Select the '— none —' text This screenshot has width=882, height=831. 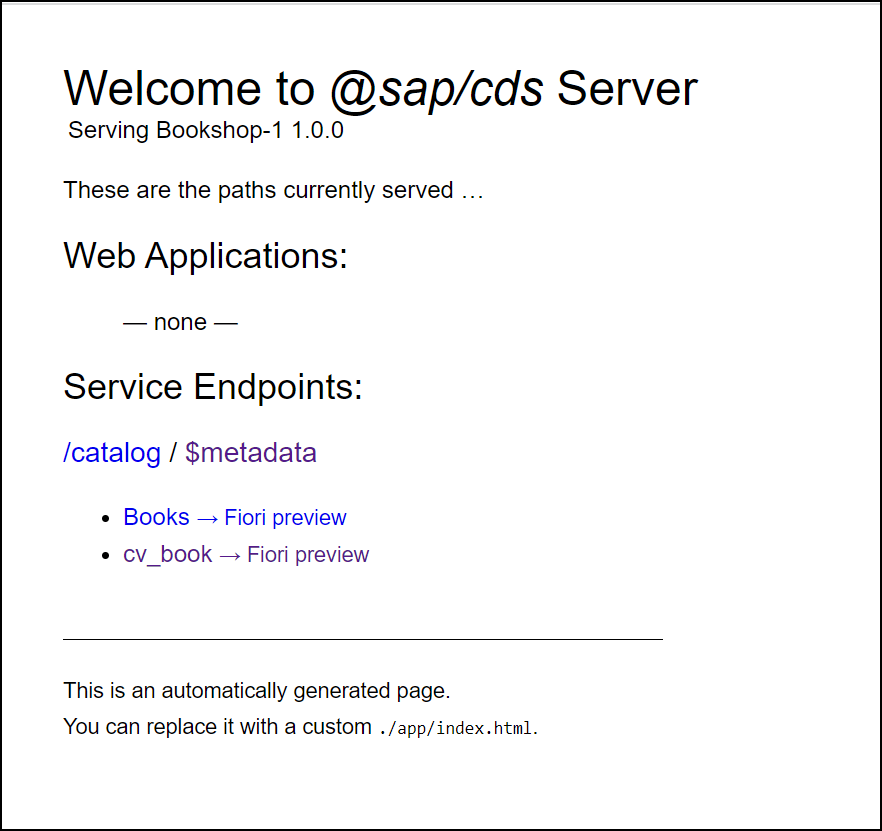[x=181, y=322]
